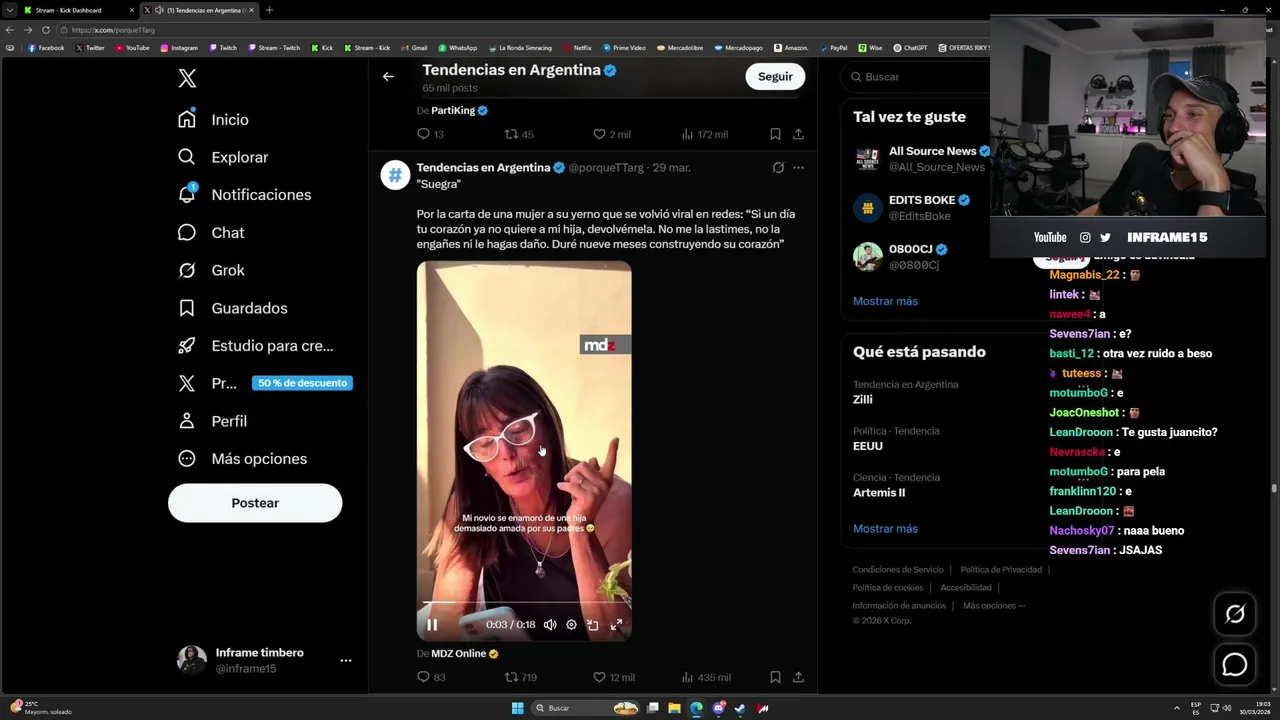
Task: Enable picture-in-picture on the video
Action: pyautogui.click(x=593, y=625)
